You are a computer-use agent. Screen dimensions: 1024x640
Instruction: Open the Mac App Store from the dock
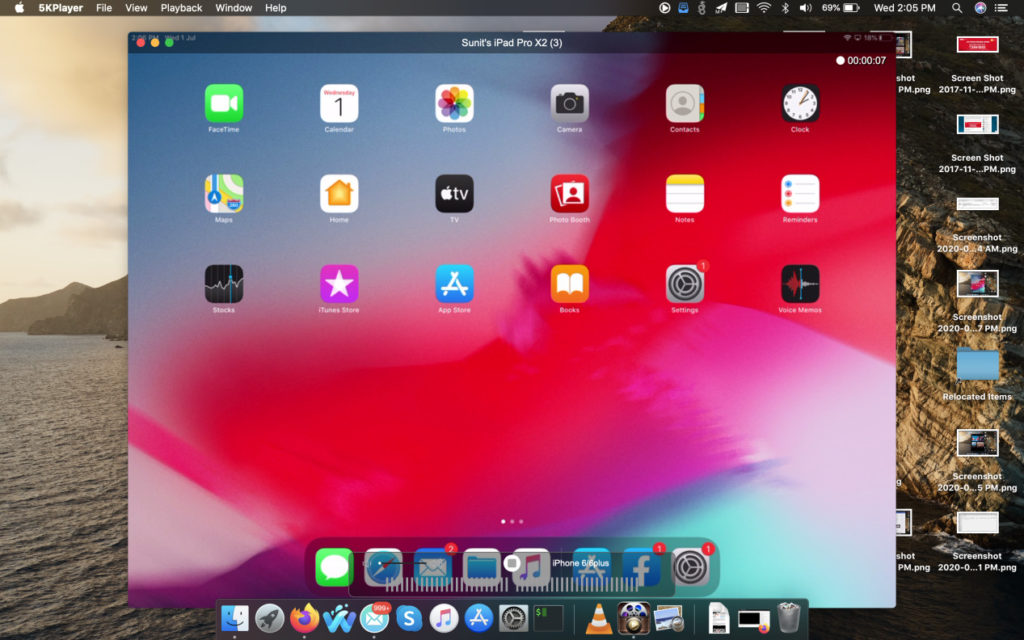coord(479,617)
